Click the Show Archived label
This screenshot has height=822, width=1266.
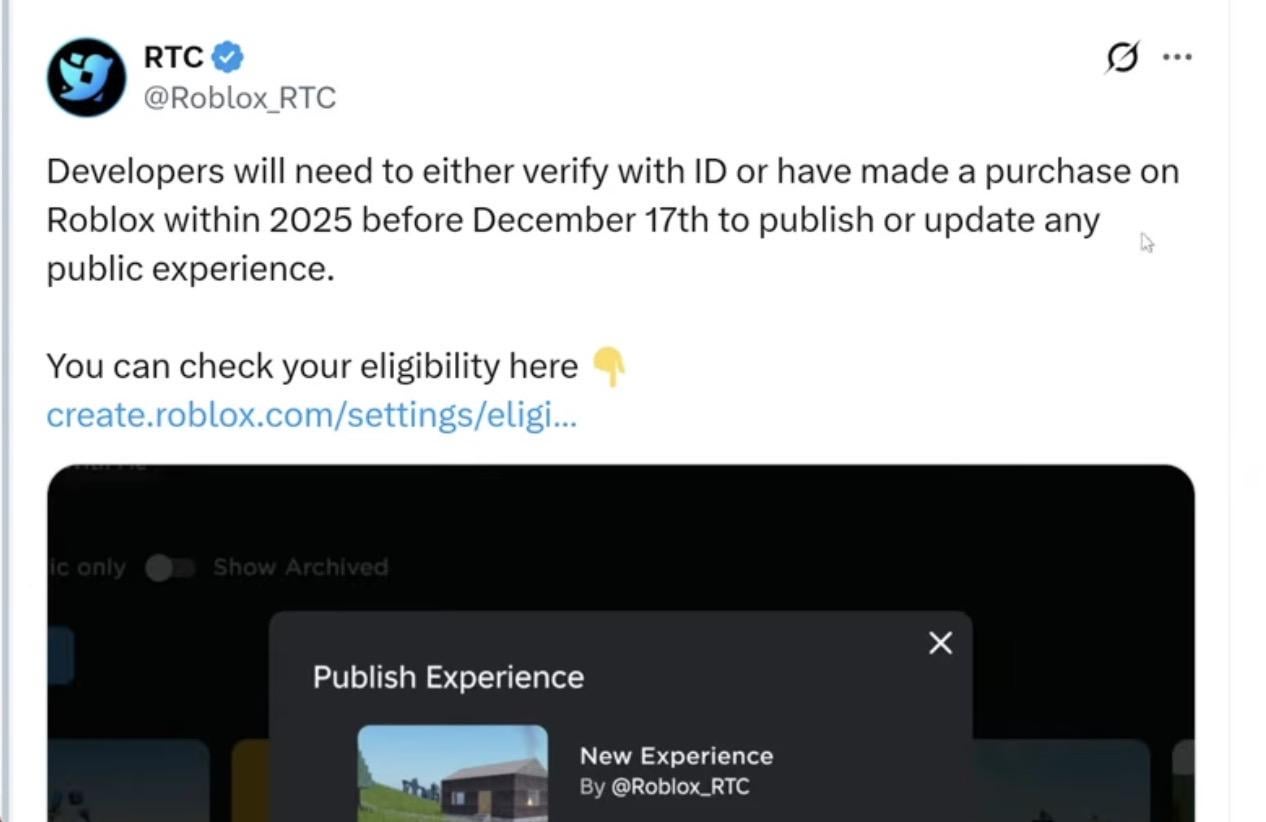click(300, 568)
